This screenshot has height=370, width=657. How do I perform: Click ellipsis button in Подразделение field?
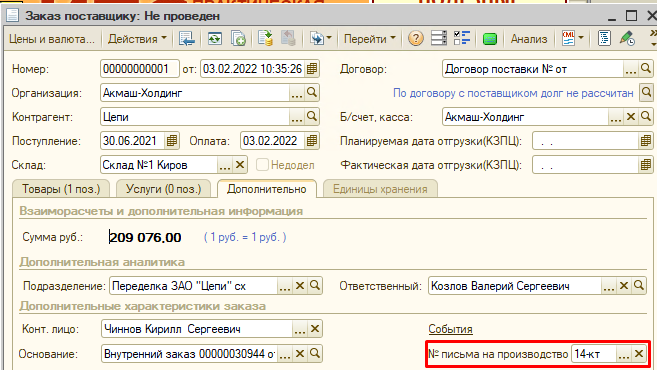[x=285, y=286]
